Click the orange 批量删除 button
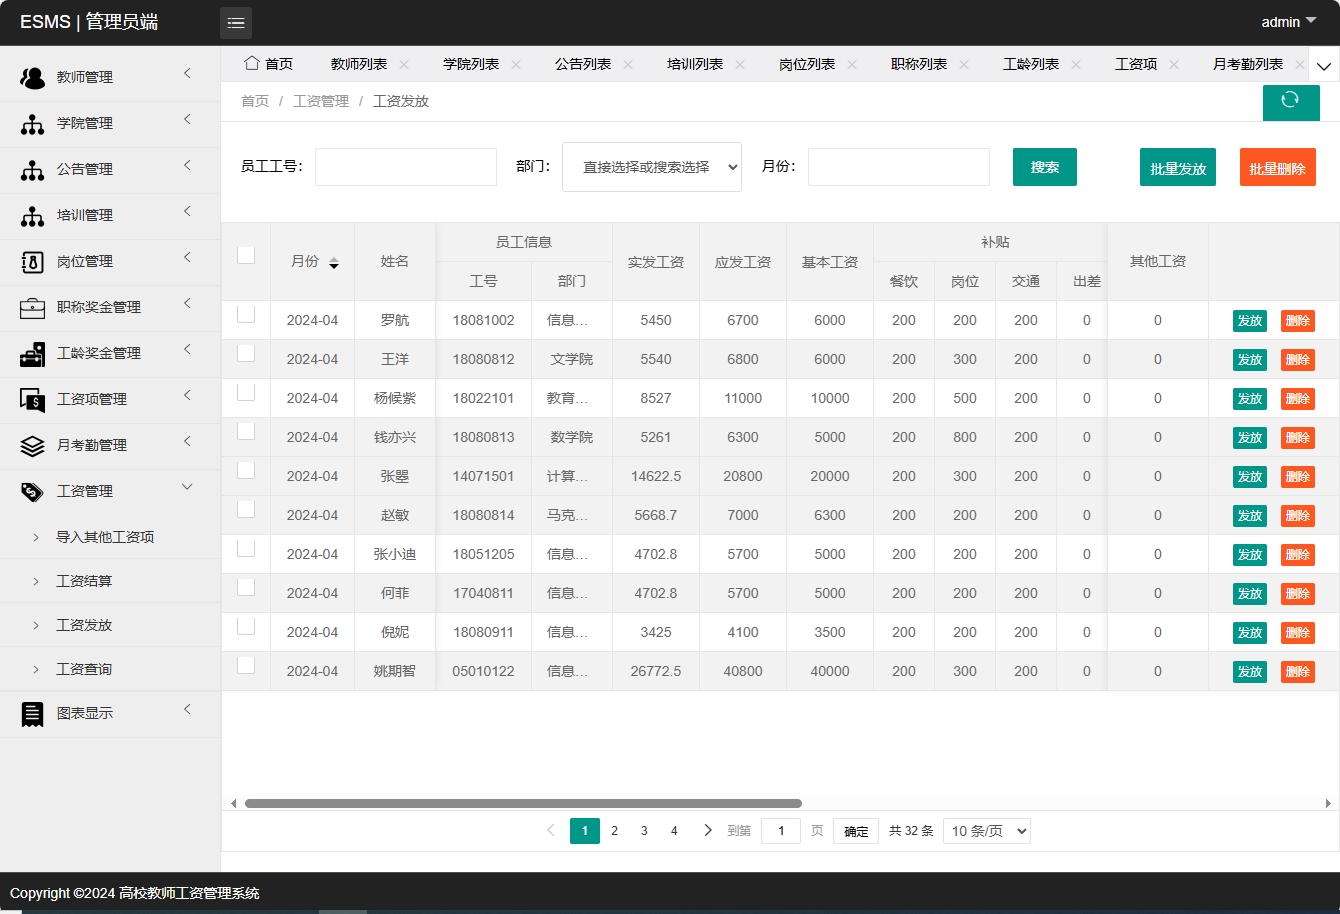 [x=1277, y=167]
